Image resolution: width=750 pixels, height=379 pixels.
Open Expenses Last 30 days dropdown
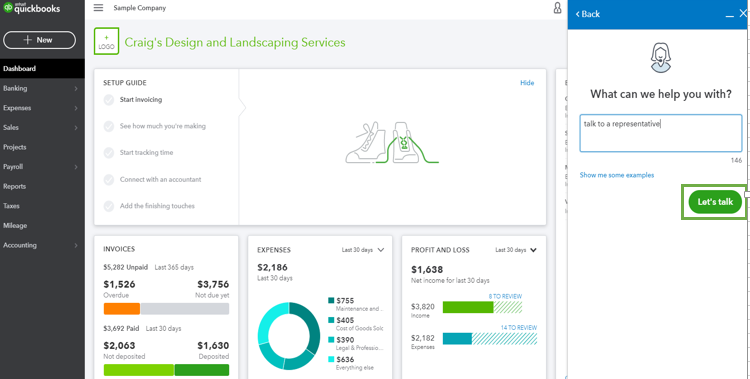(x=363, y=250)
